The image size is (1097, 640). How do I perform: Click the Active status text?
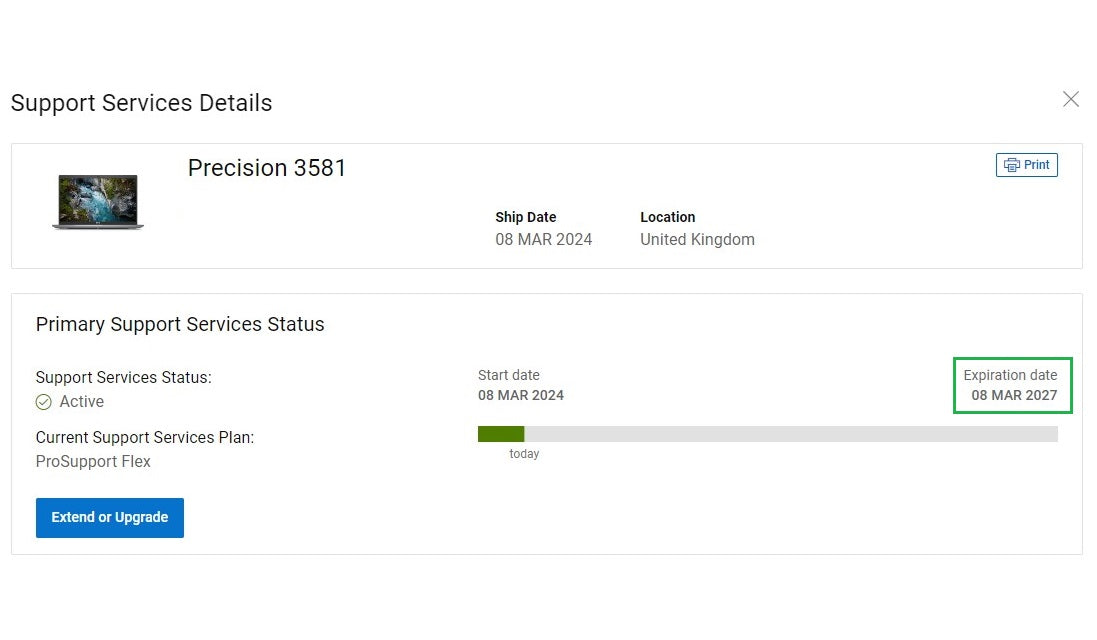pos(82,402)
